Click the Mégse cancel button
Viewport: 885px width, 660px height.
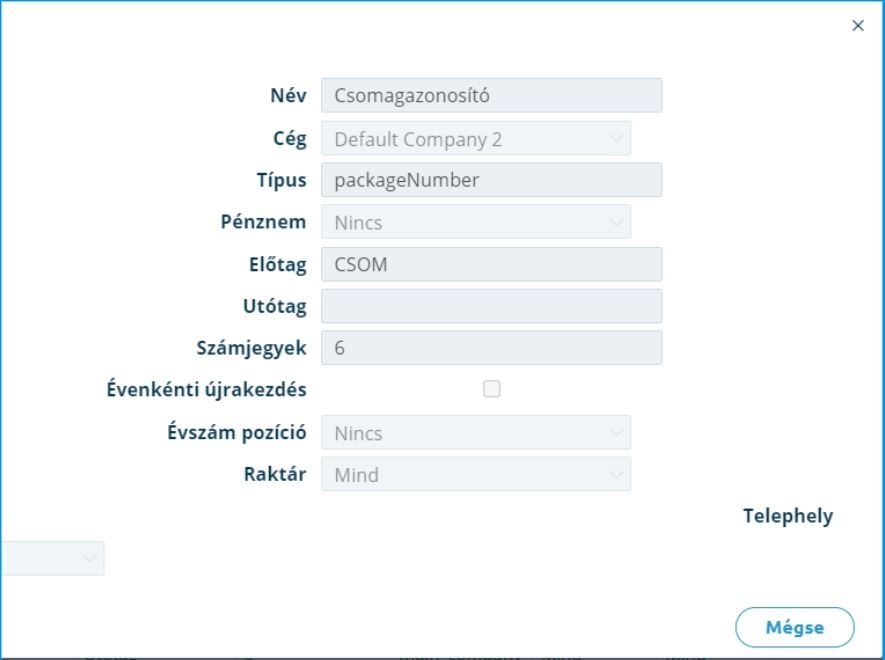(x=795, y=627)
